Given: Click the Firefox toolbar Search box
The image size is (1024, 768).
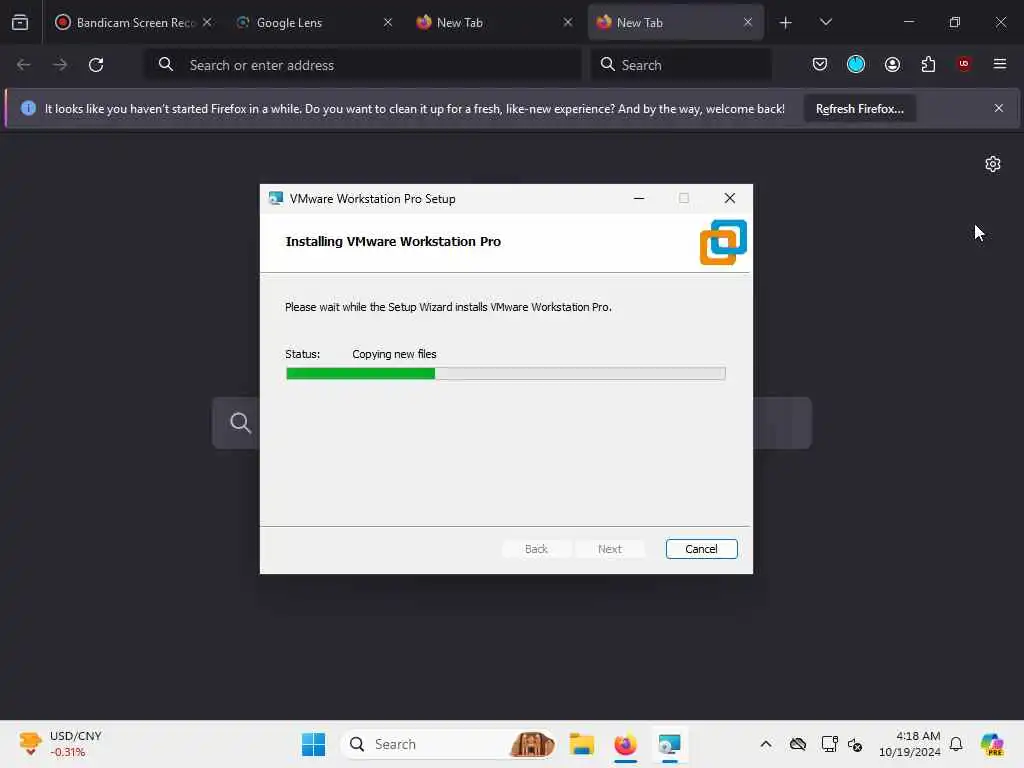Looking at the screenshot, I should 680,65.
